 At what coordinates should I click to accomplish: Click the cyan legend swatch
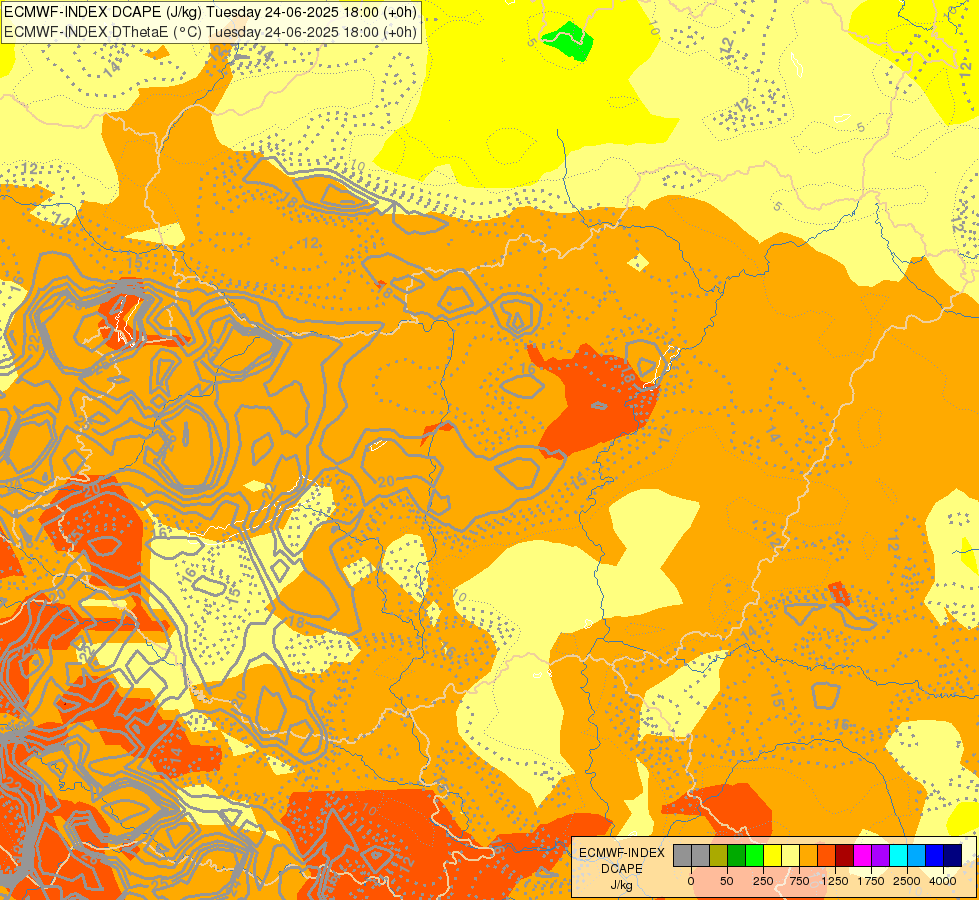pyautogui.click(x=898, y=856)
